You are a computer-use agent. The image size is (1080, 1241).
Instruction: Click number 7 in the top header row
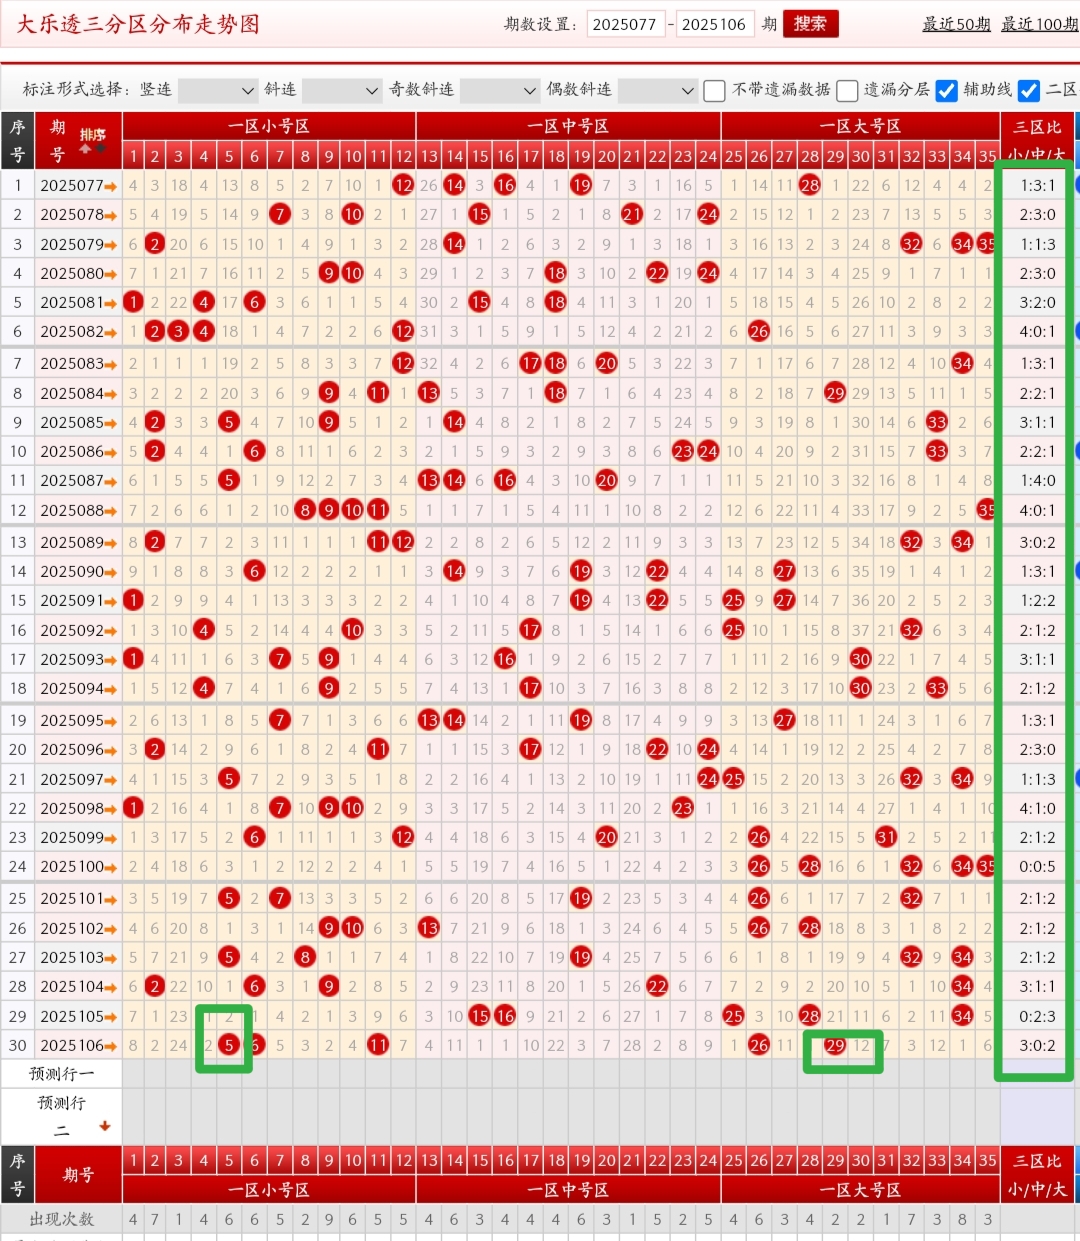point(280,156)
